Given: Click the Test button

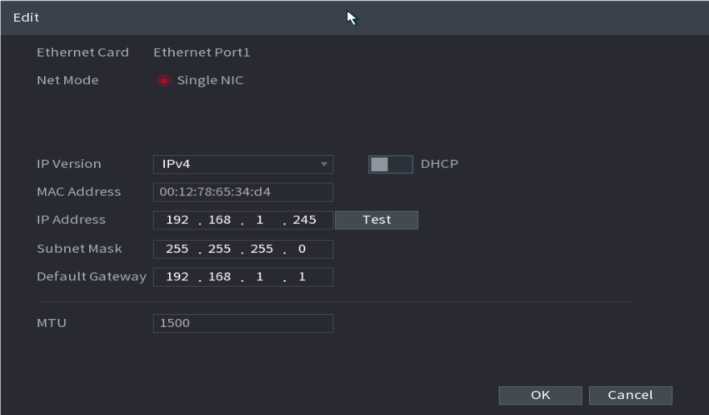Looking at the screenshot, I should pos(376,220).
